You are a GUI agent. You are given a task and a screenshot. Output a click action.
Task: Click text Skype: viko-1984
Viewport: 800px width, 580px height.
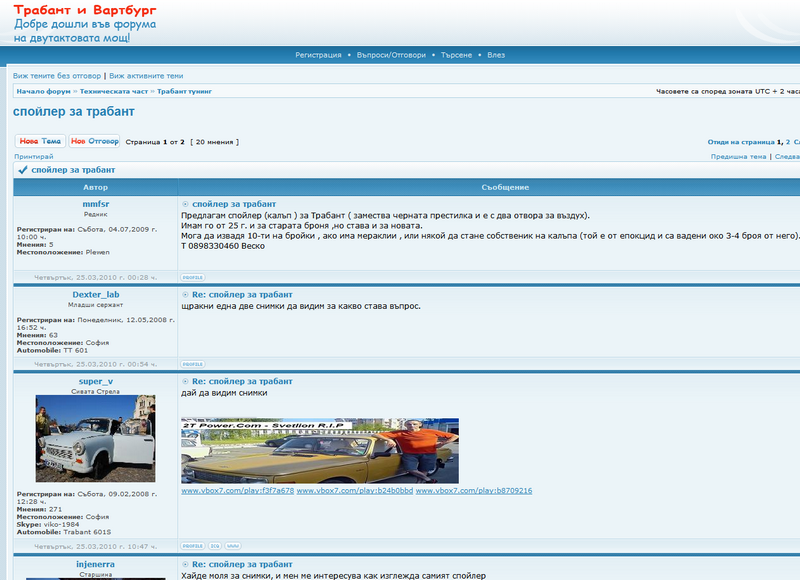click(x=48, y=524)
